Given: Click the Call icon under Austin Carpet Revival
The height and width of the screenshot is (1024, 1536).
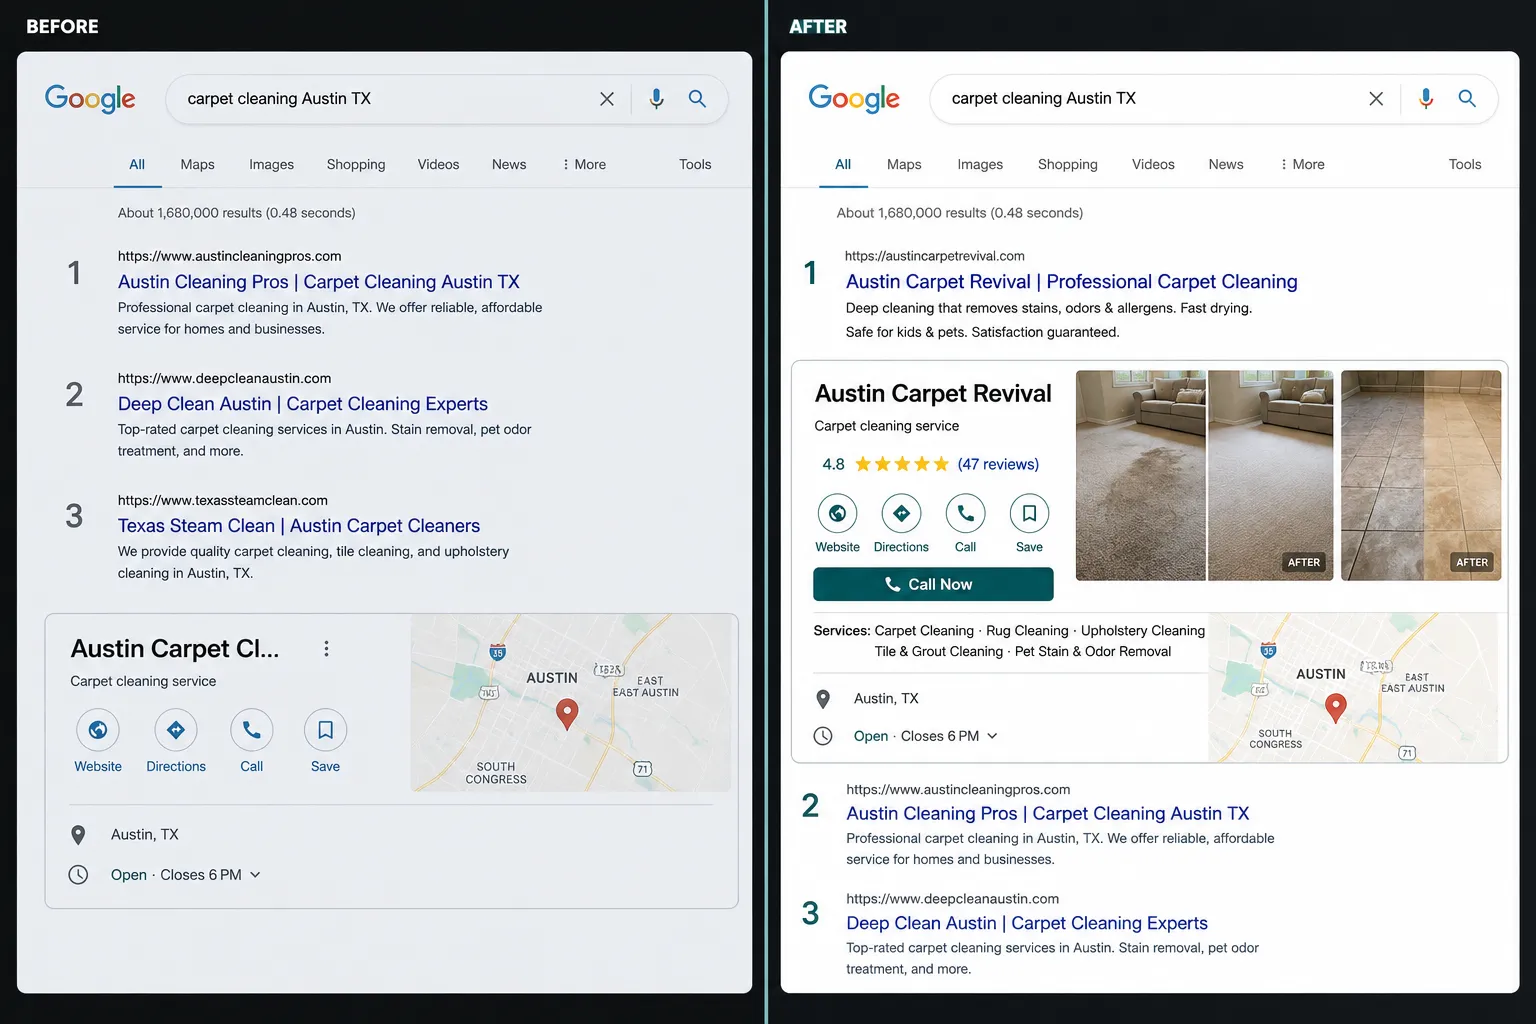Looking at the screenshot, I should [x=965, y=513].
